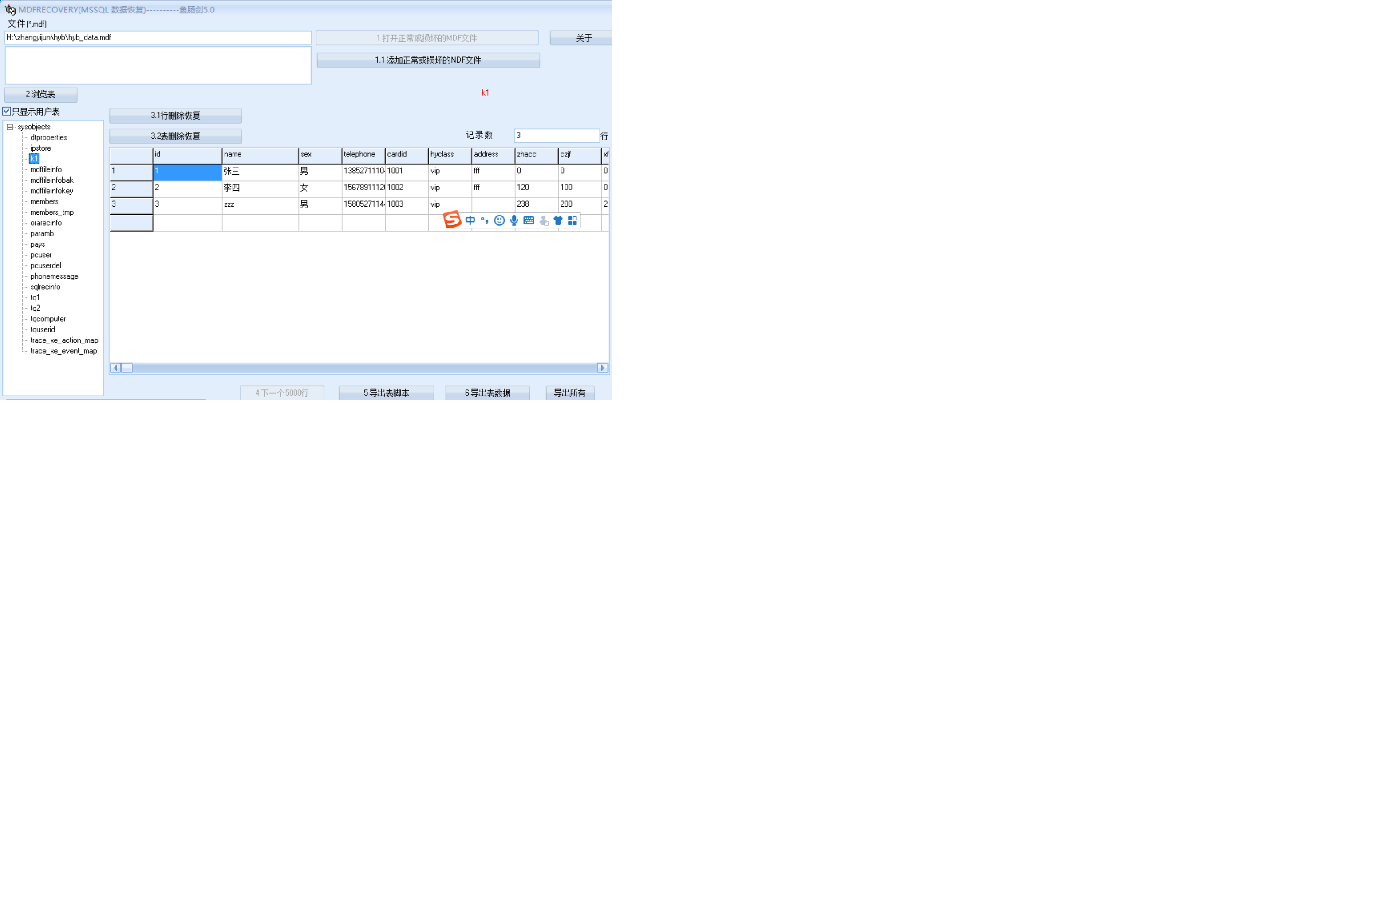1379x900 pixels.
Task: Click the name column header
Action: (260, 155)
